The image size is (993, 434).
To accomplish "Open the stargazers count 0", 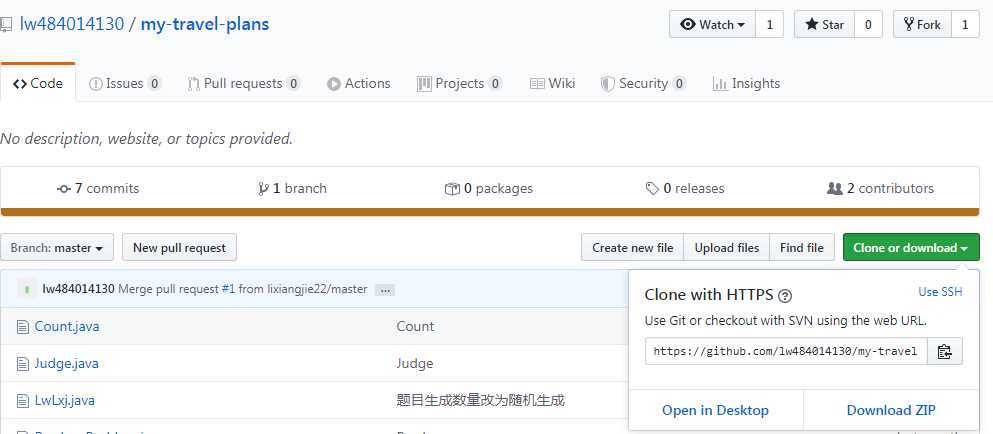I will [x=868, y=25].
